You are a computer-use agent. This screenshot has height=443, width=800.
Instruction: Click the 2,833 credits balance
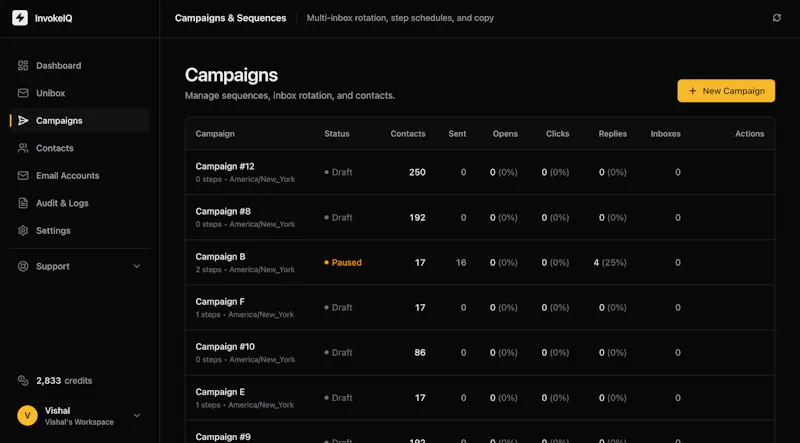[x=64, y=380]
